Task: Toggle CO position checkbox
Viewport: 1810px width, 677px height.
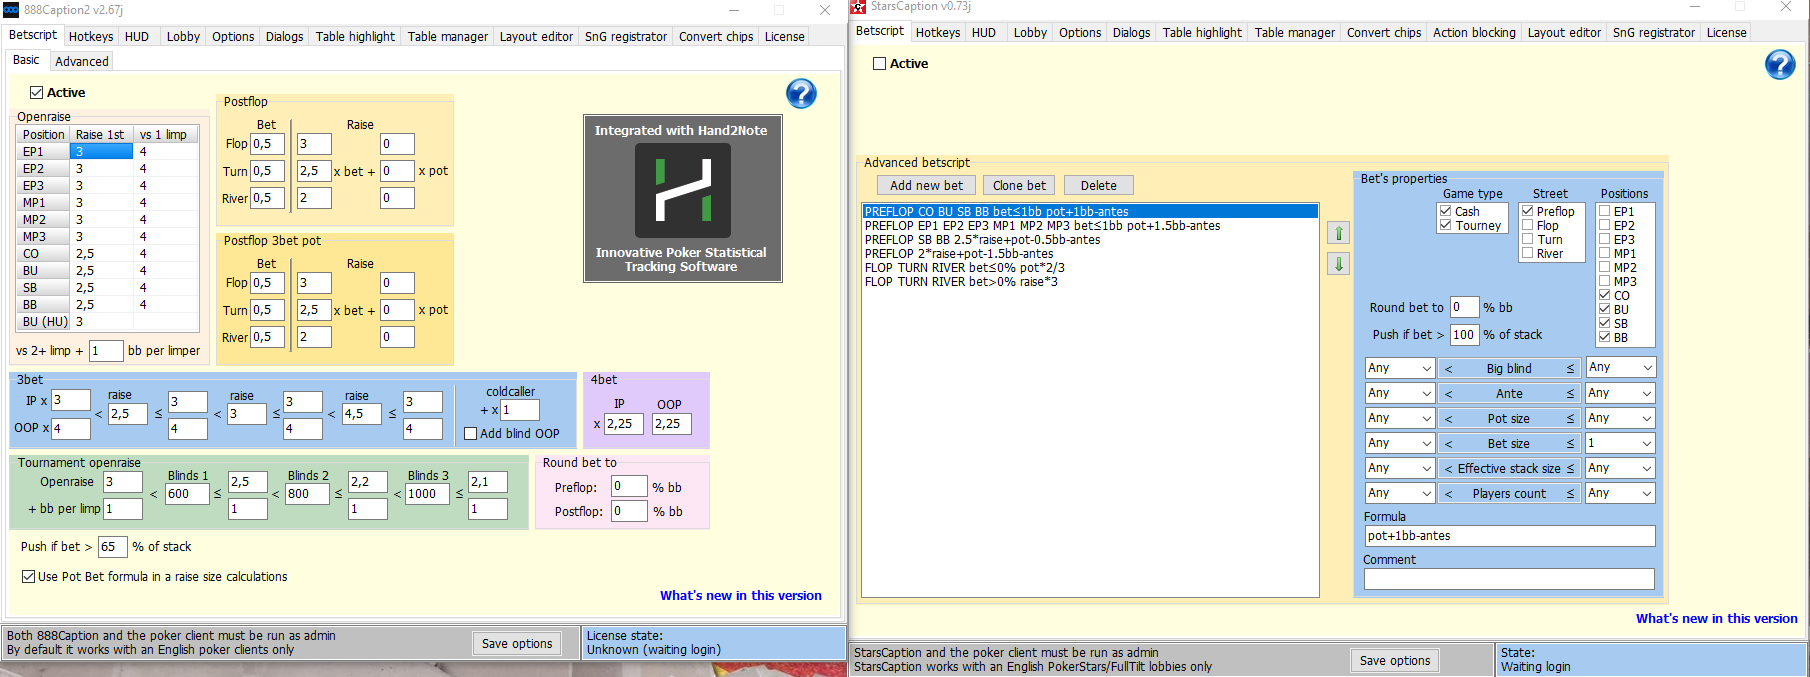Action: [x=1604, y=295]
